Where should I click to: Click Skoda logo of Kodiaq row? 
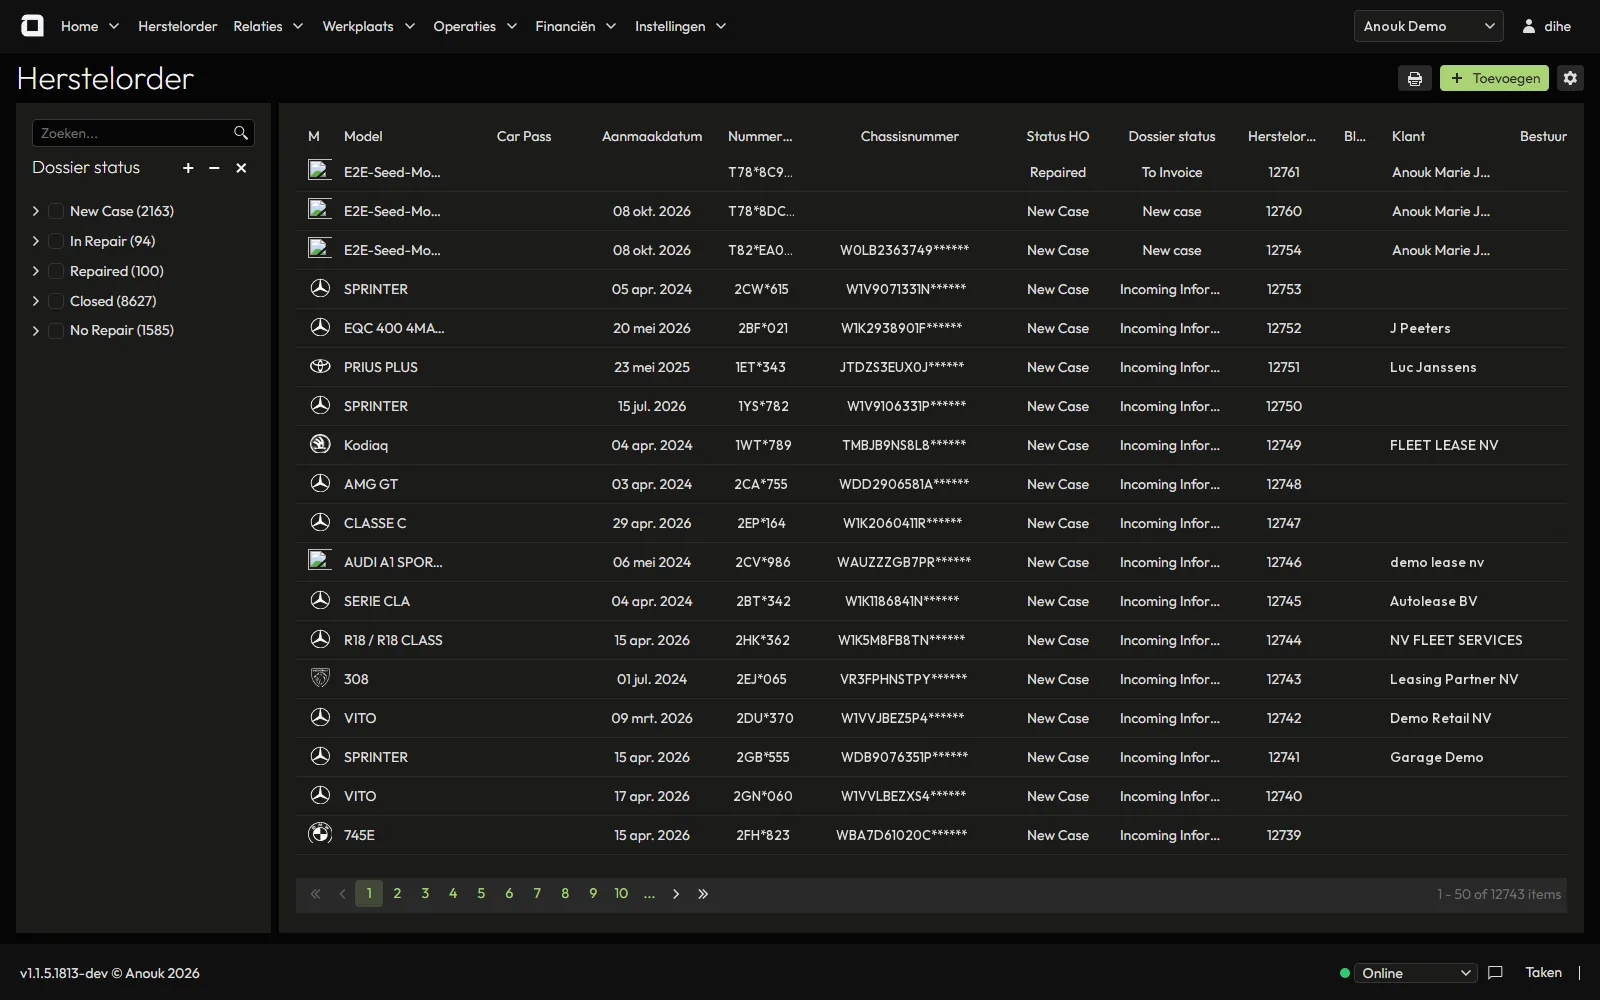click(x=320, y=444)
